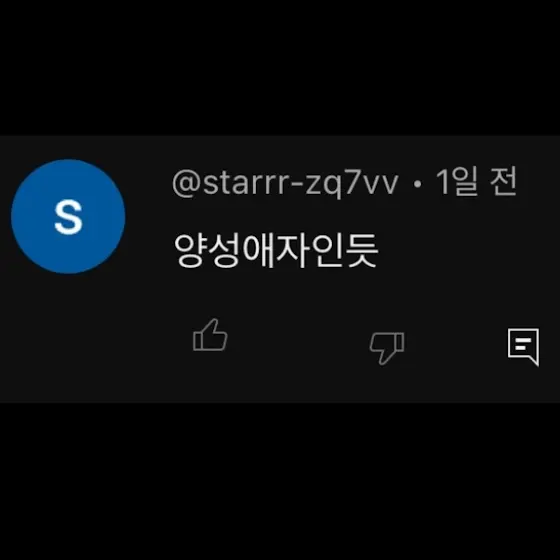Screen dimensions: 560x560
Task: Reply to starrr-zq7vv via comment icon
Action: (524, 347)
